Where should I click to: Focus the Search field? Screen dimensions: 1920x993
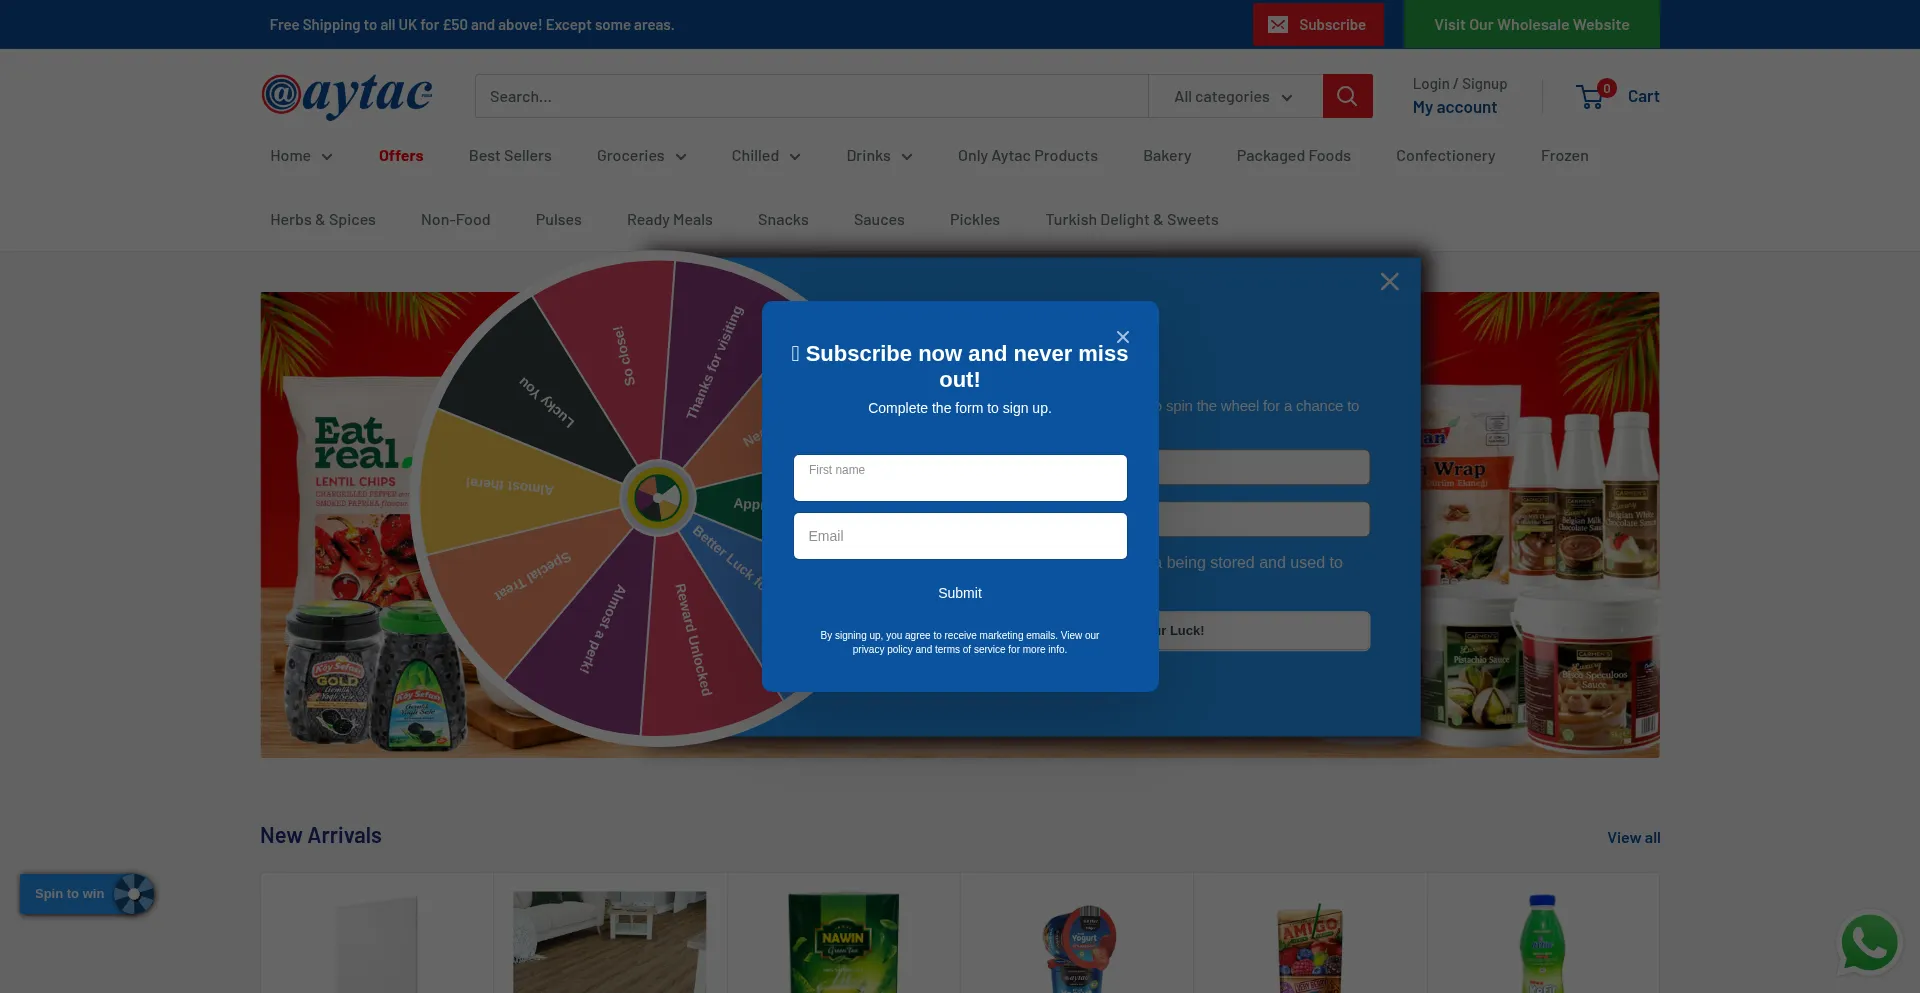tap(812, 97)
